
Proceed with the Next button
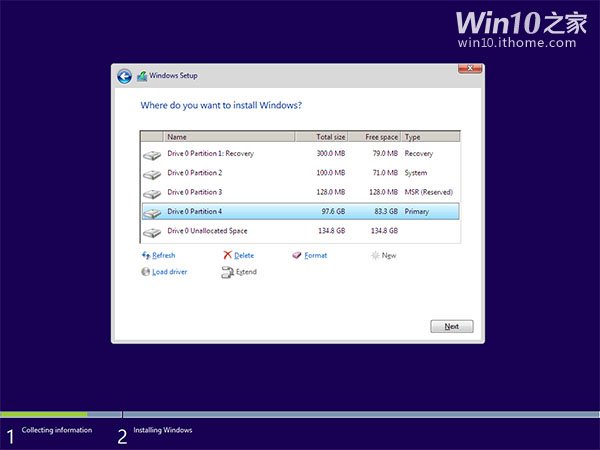pos(452,326)
